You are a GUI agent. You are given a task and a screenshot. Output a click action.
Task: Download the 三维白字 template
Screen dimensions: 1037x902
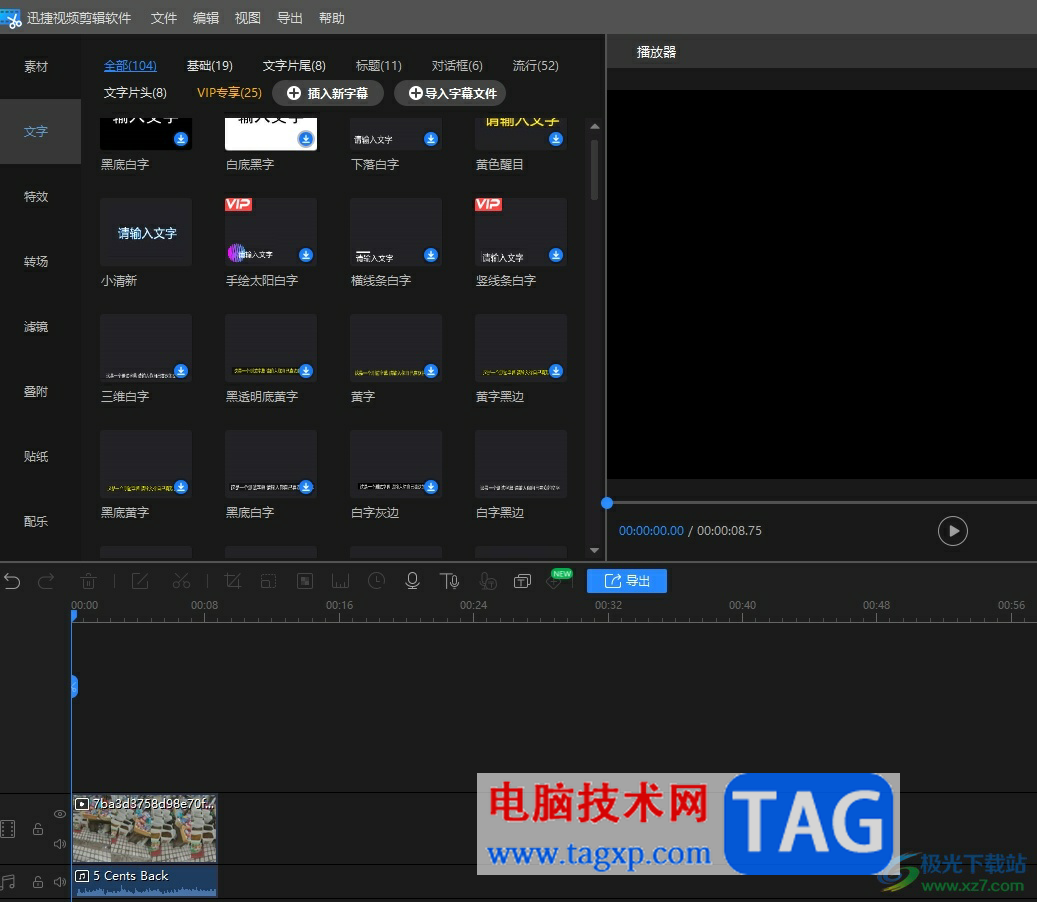(181, 370)
